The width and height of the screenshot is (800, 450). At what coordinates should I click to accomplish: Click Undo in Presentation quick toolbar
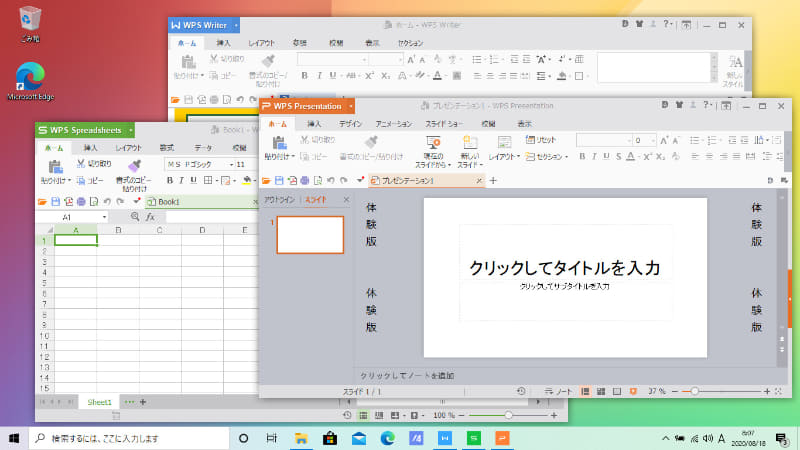click(331, 181)
